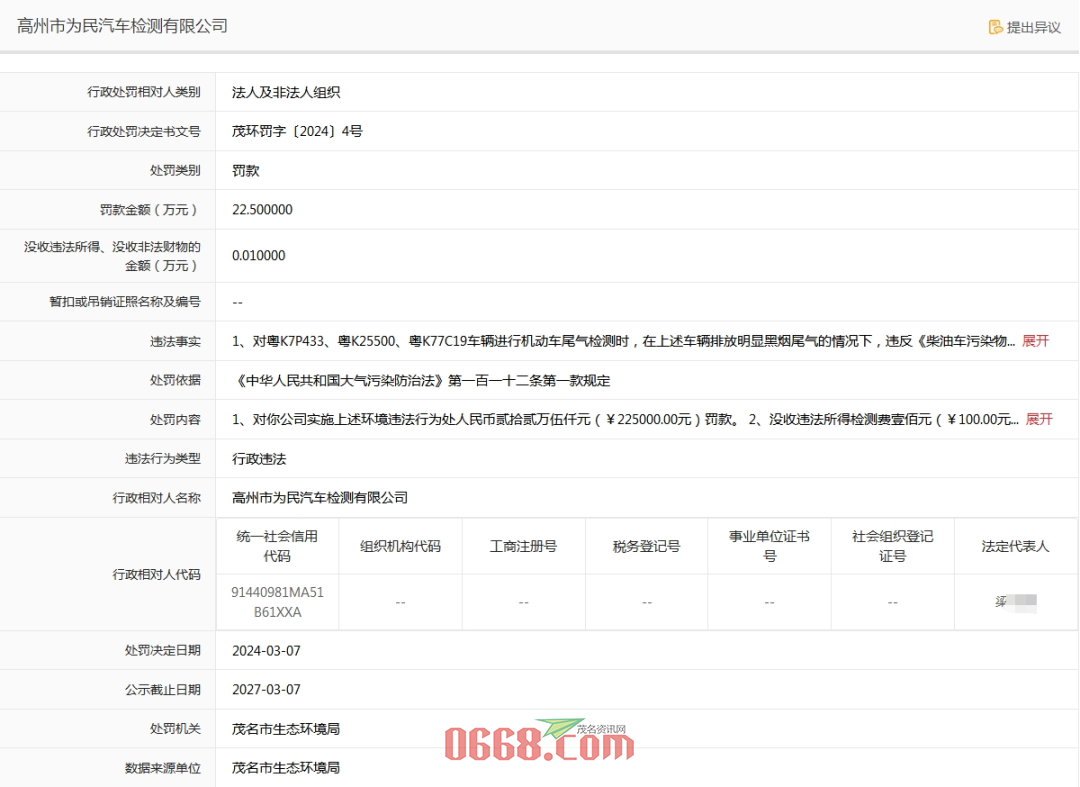Viewport: 1080px width, 787px height.
Task: Click the 法定代表人 column header
Action: (1015, 546)
